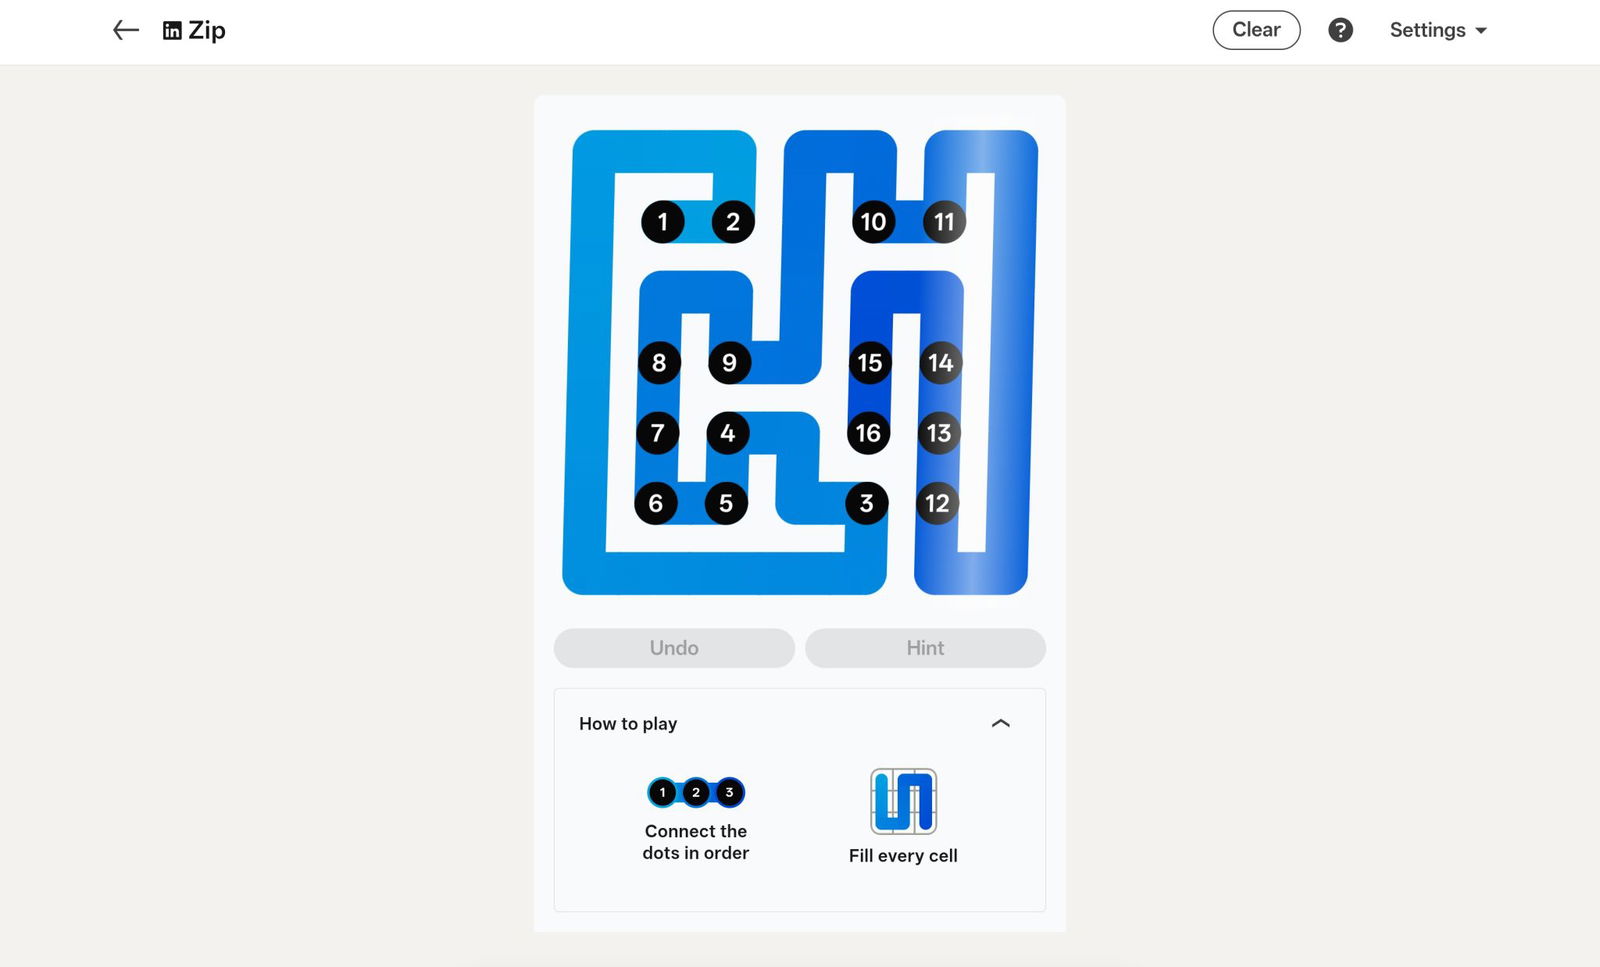Screen dimensions: 1600x967
Task: Select numbered dot 1 on the grid
Action: (x=662, y=222)
